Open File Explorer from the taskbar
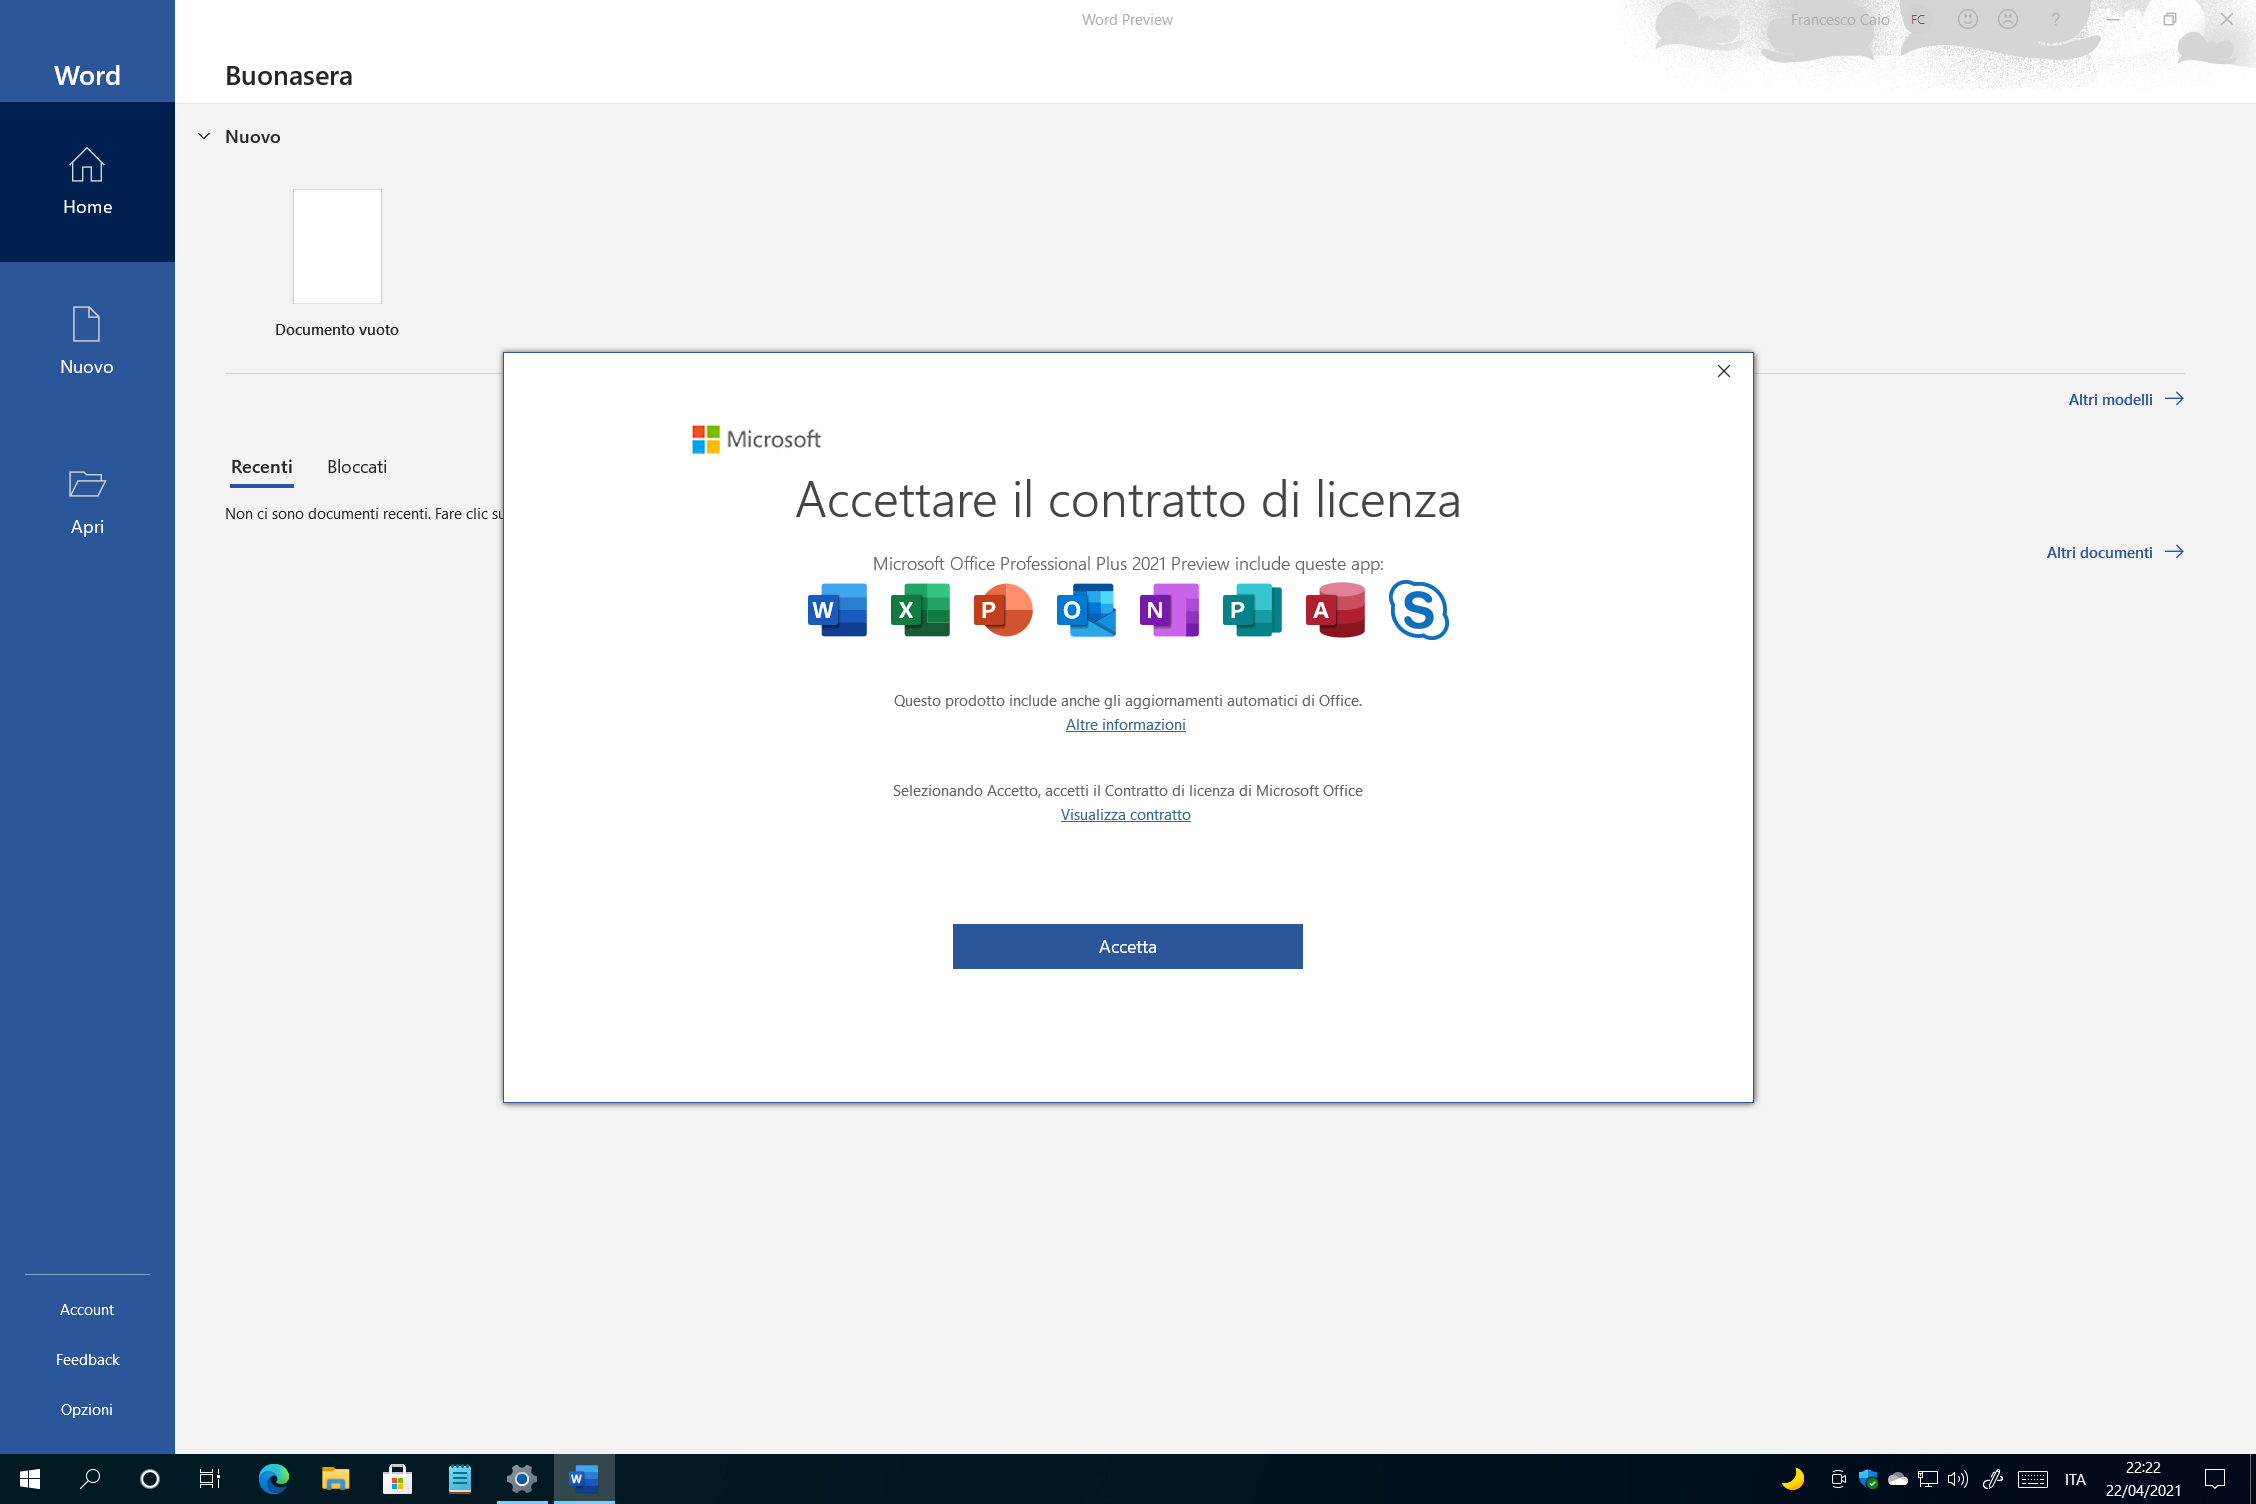 335,1479
